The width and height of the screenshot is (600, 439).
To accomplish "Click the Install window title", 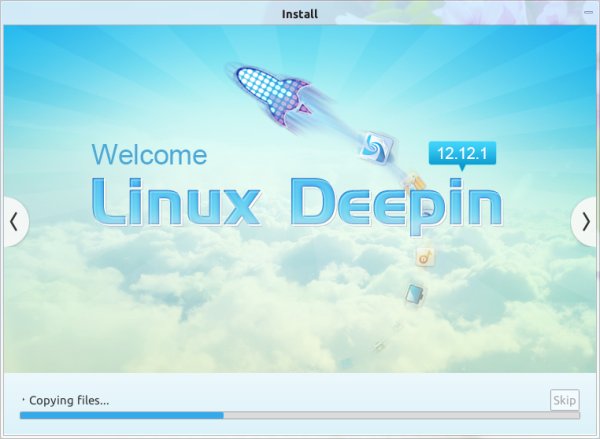I will (300, 14).
